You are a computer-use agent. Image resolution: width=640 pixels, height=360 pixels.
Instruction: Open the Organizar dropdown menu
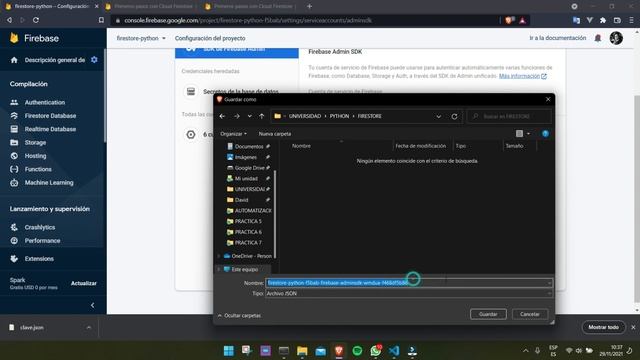[233, 133]
